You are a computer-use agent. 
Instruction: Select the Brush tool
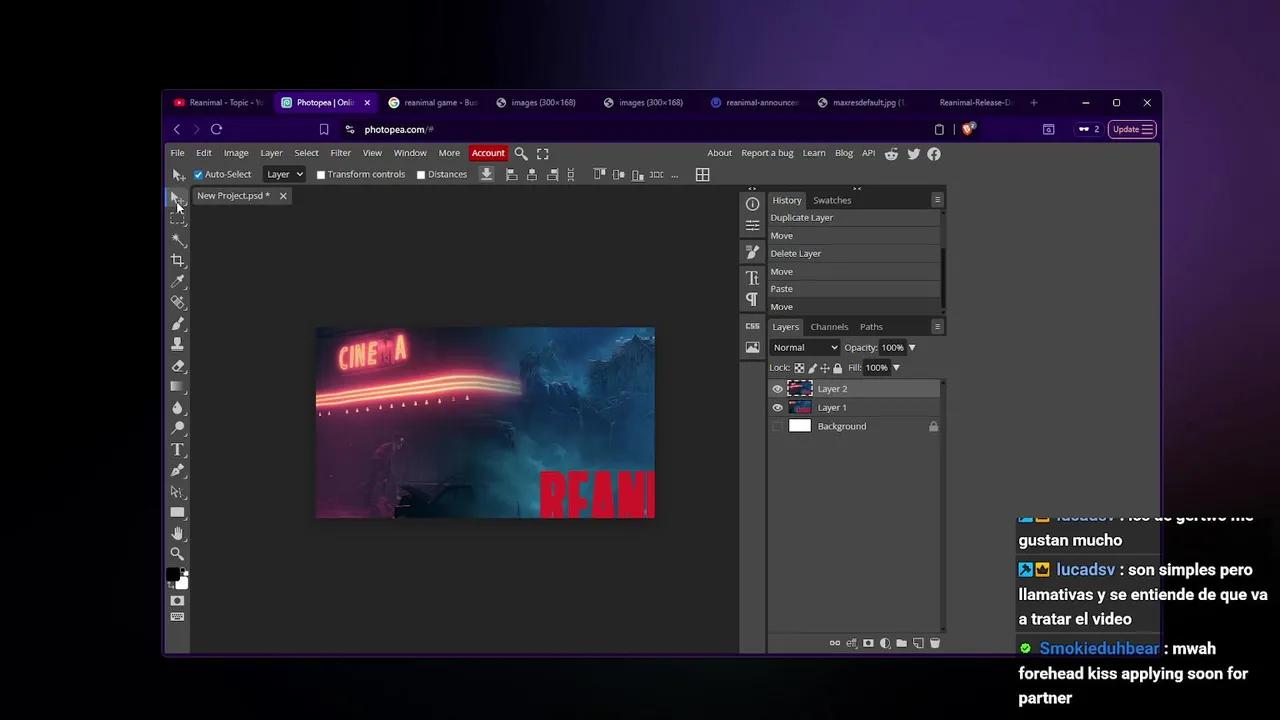click(x=177, y=323)
